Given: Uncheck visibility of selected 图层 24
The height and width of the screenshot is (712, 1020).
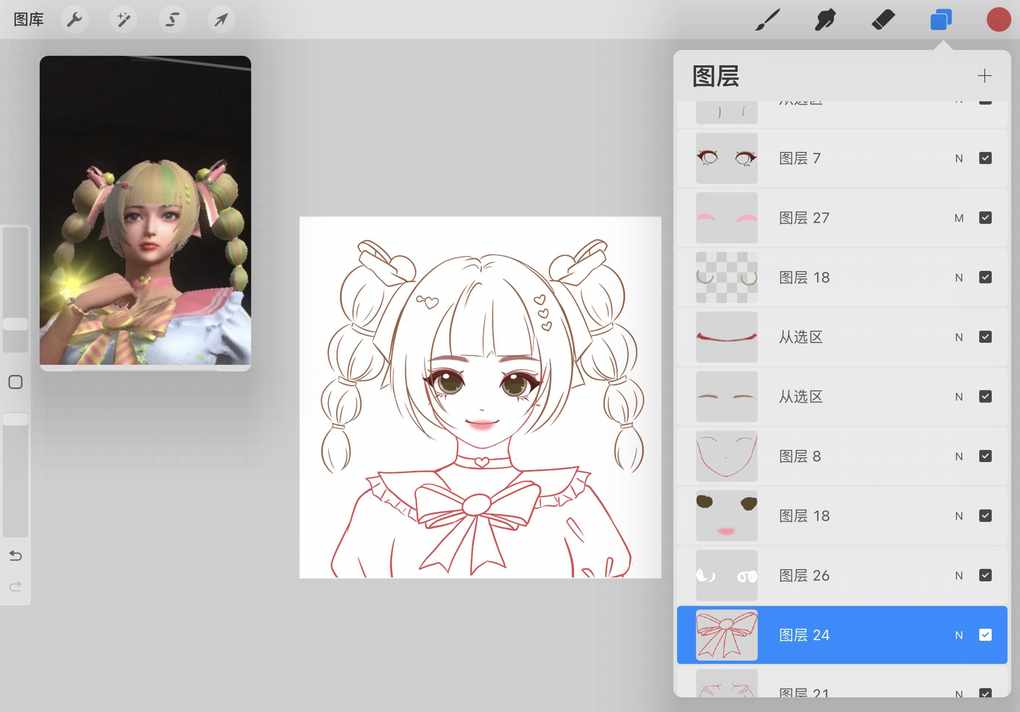Looking at the screenshot, I should coord(986,635).
